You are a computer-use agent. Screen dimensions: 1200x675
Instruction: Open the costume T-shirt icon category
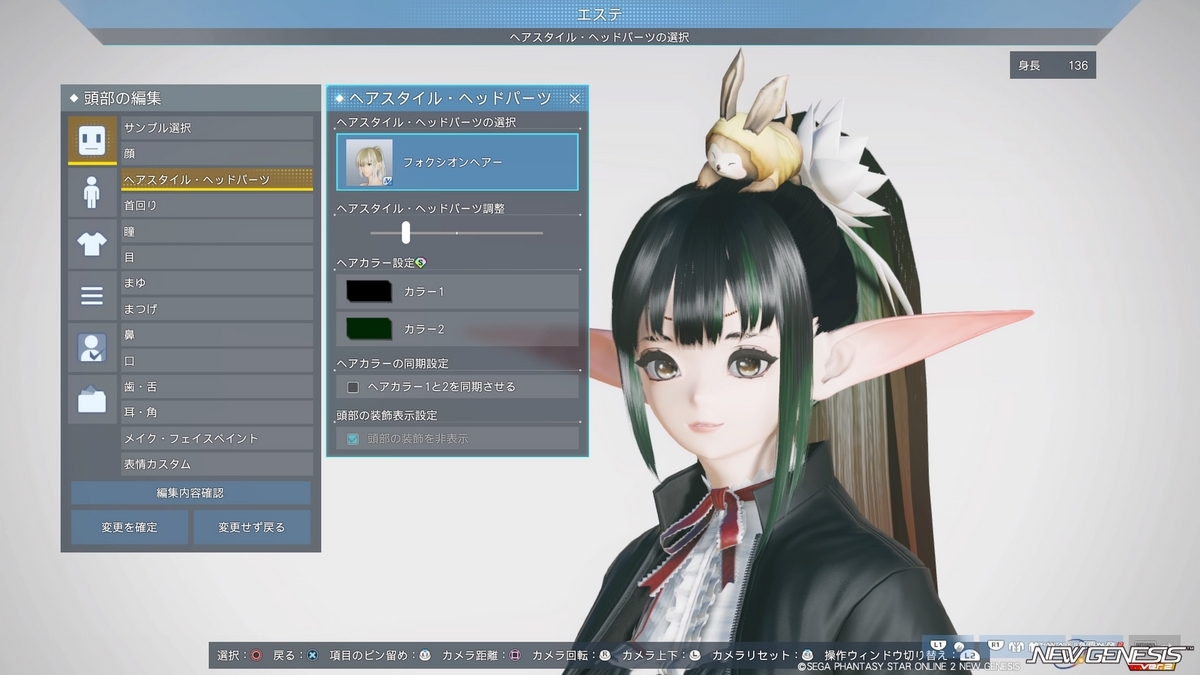pos(92,244)
